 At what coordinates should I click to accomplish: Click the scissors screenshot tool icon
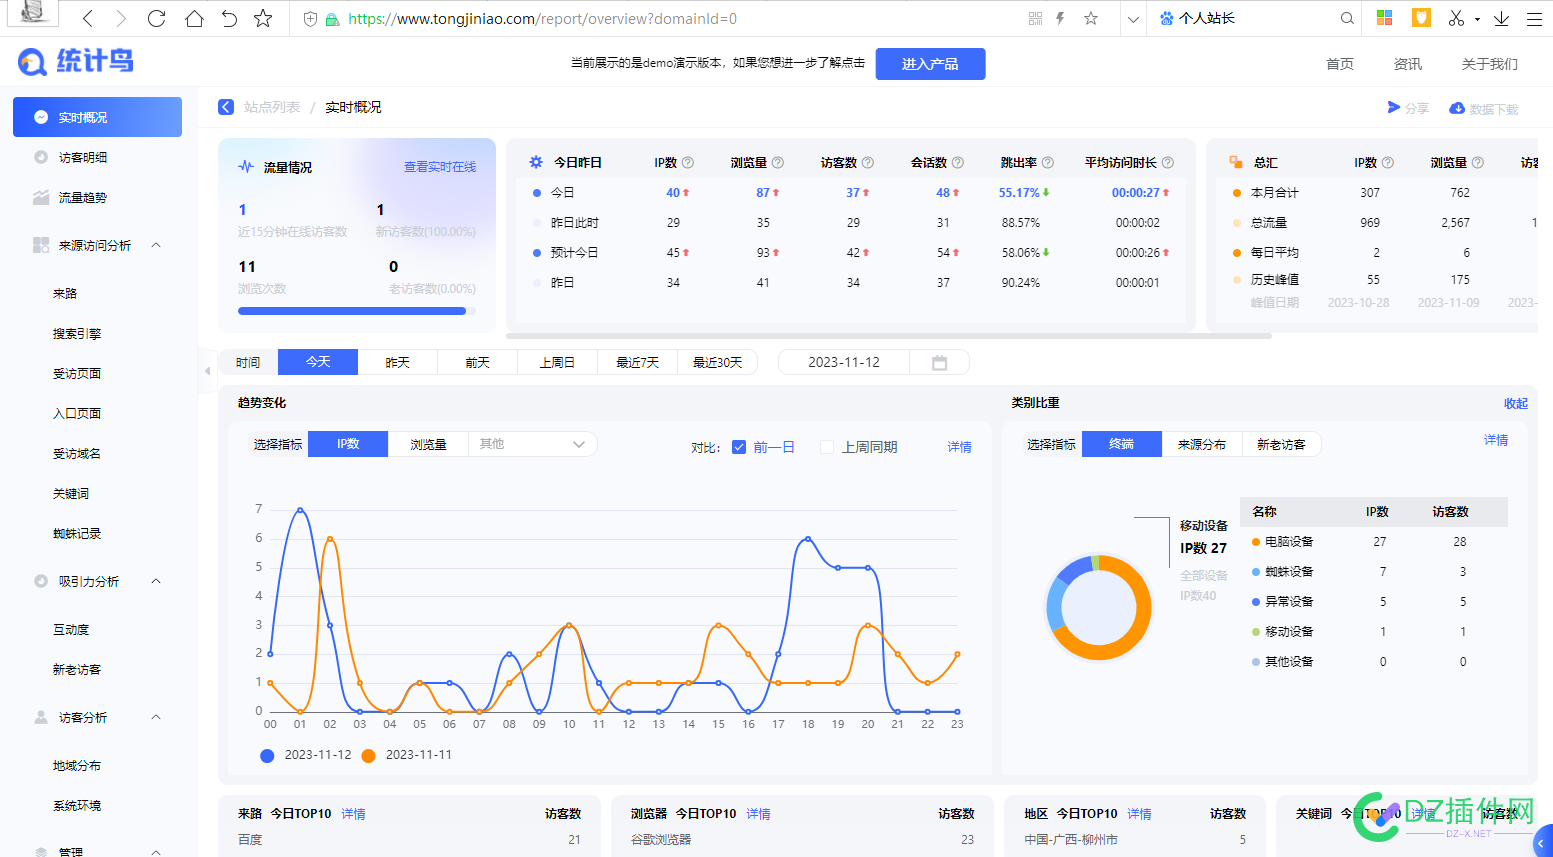(x=1456, y=18)
